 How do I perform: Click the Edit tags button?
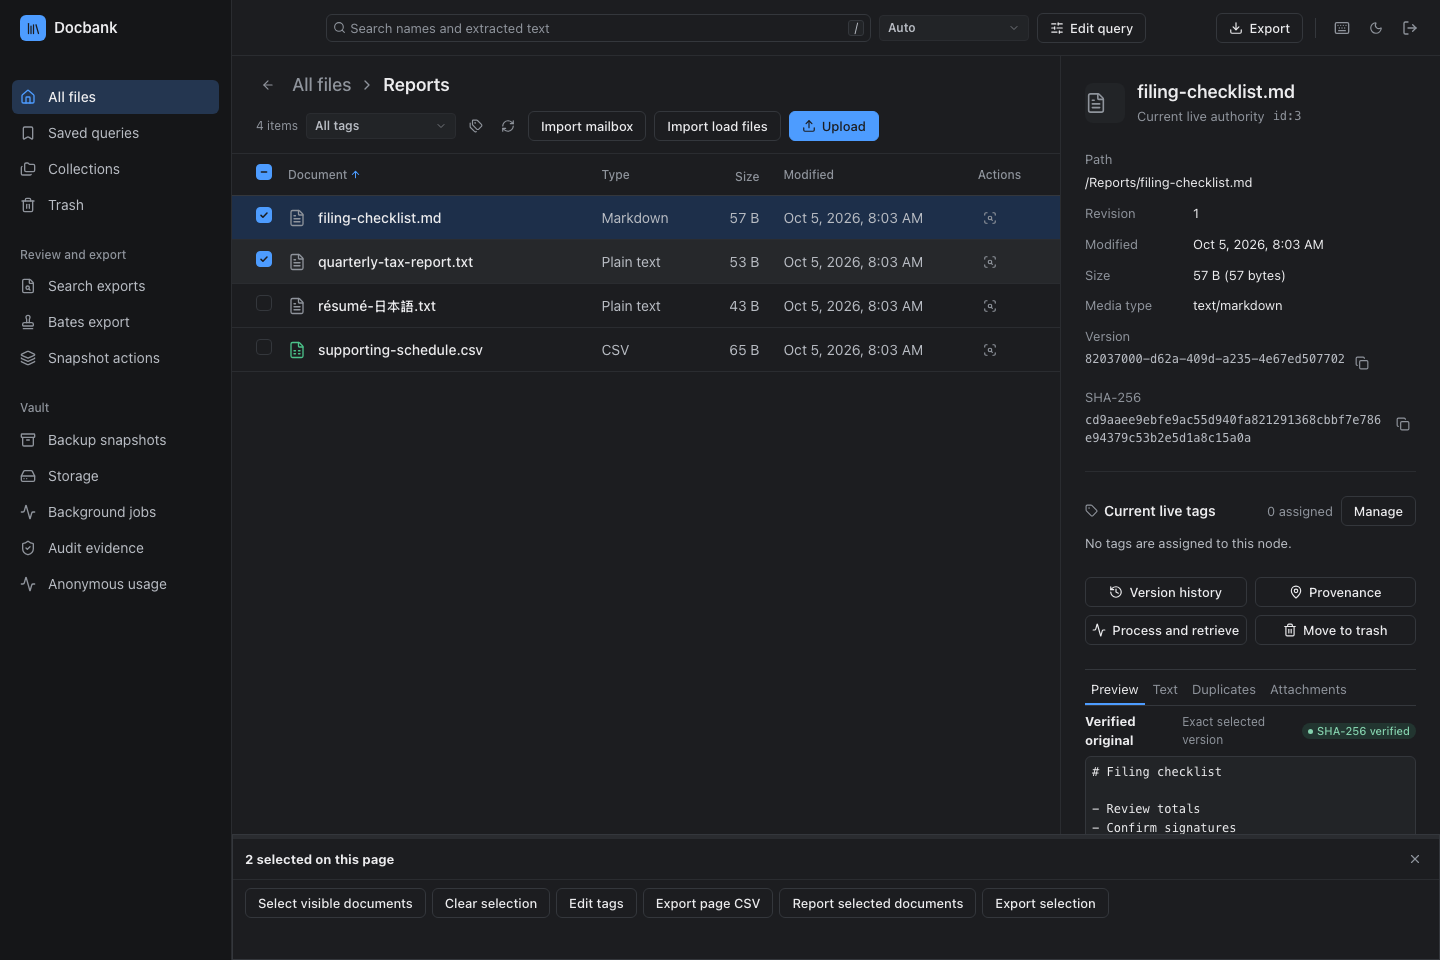tap(596, 903)
